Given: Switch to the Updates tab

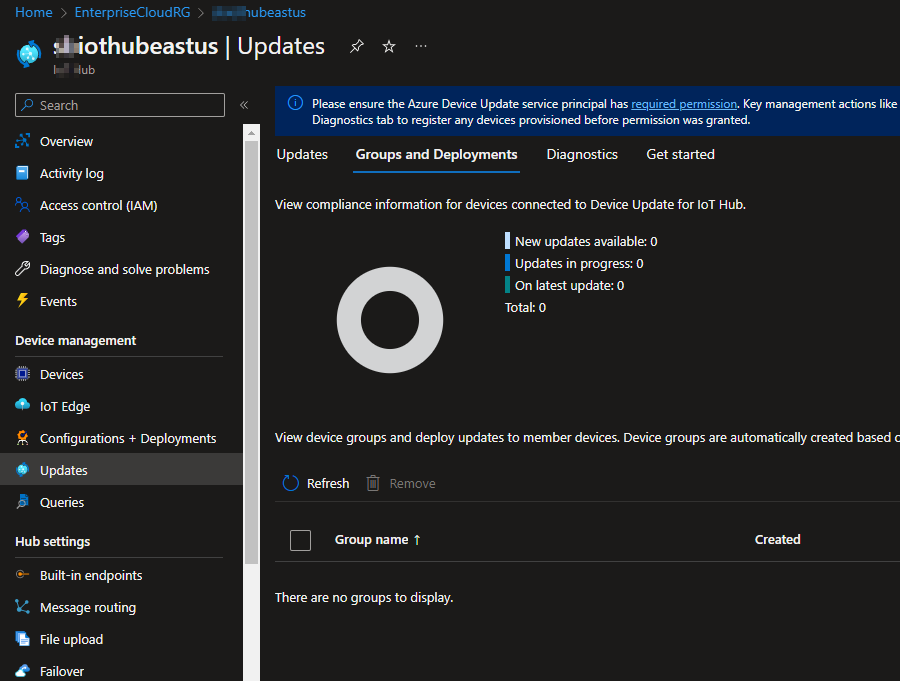Looking at the screenshot, I should pyautogui.click(x=302, y=154).
